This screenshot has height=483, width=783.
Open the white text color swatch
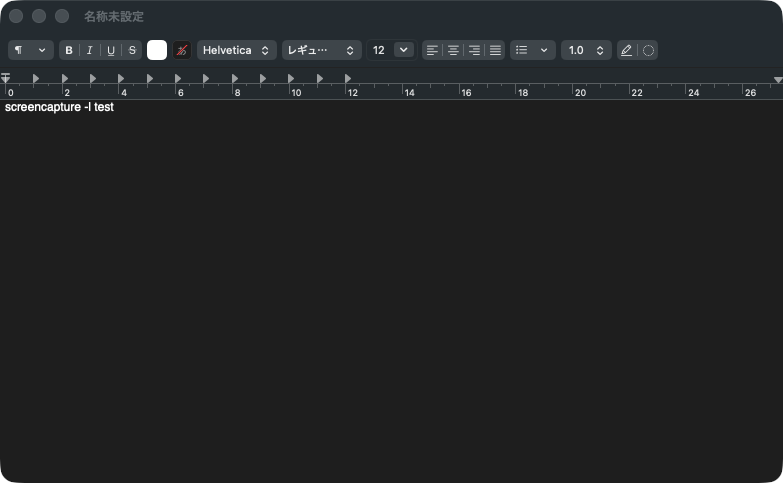tap(157, 50)
